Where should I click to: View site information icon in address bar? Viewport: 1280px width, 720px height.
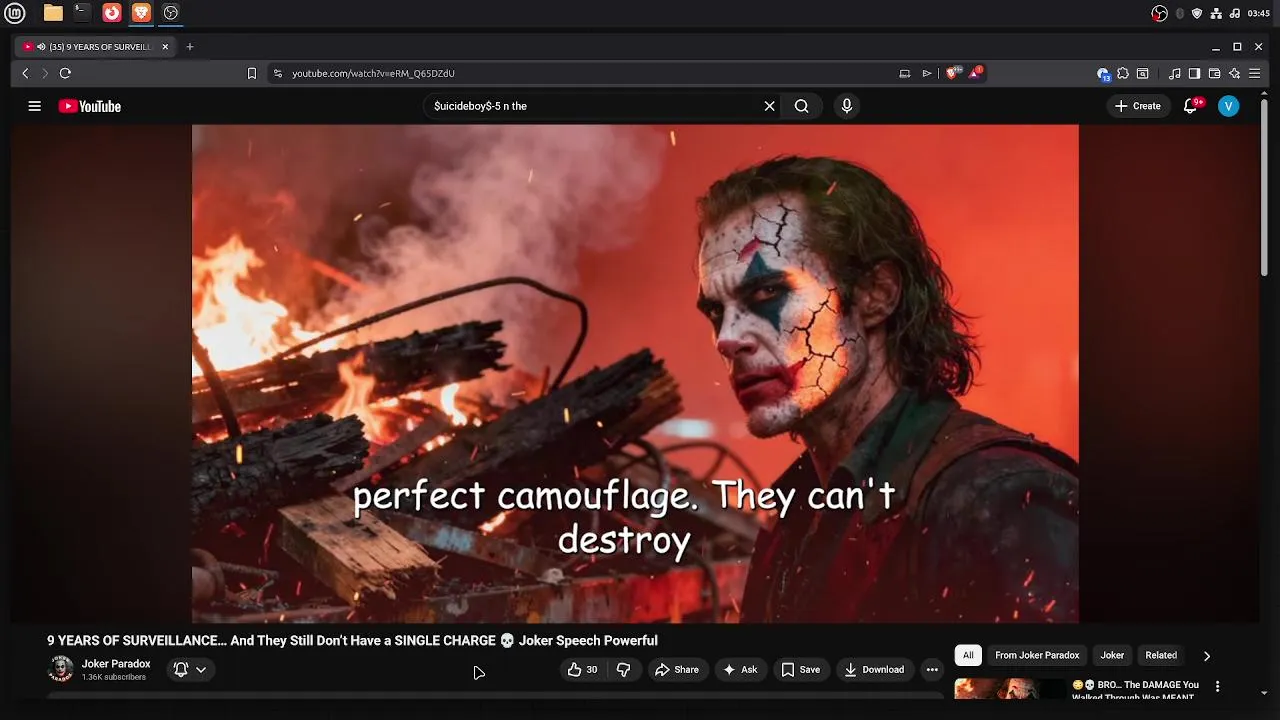[278, 73]
